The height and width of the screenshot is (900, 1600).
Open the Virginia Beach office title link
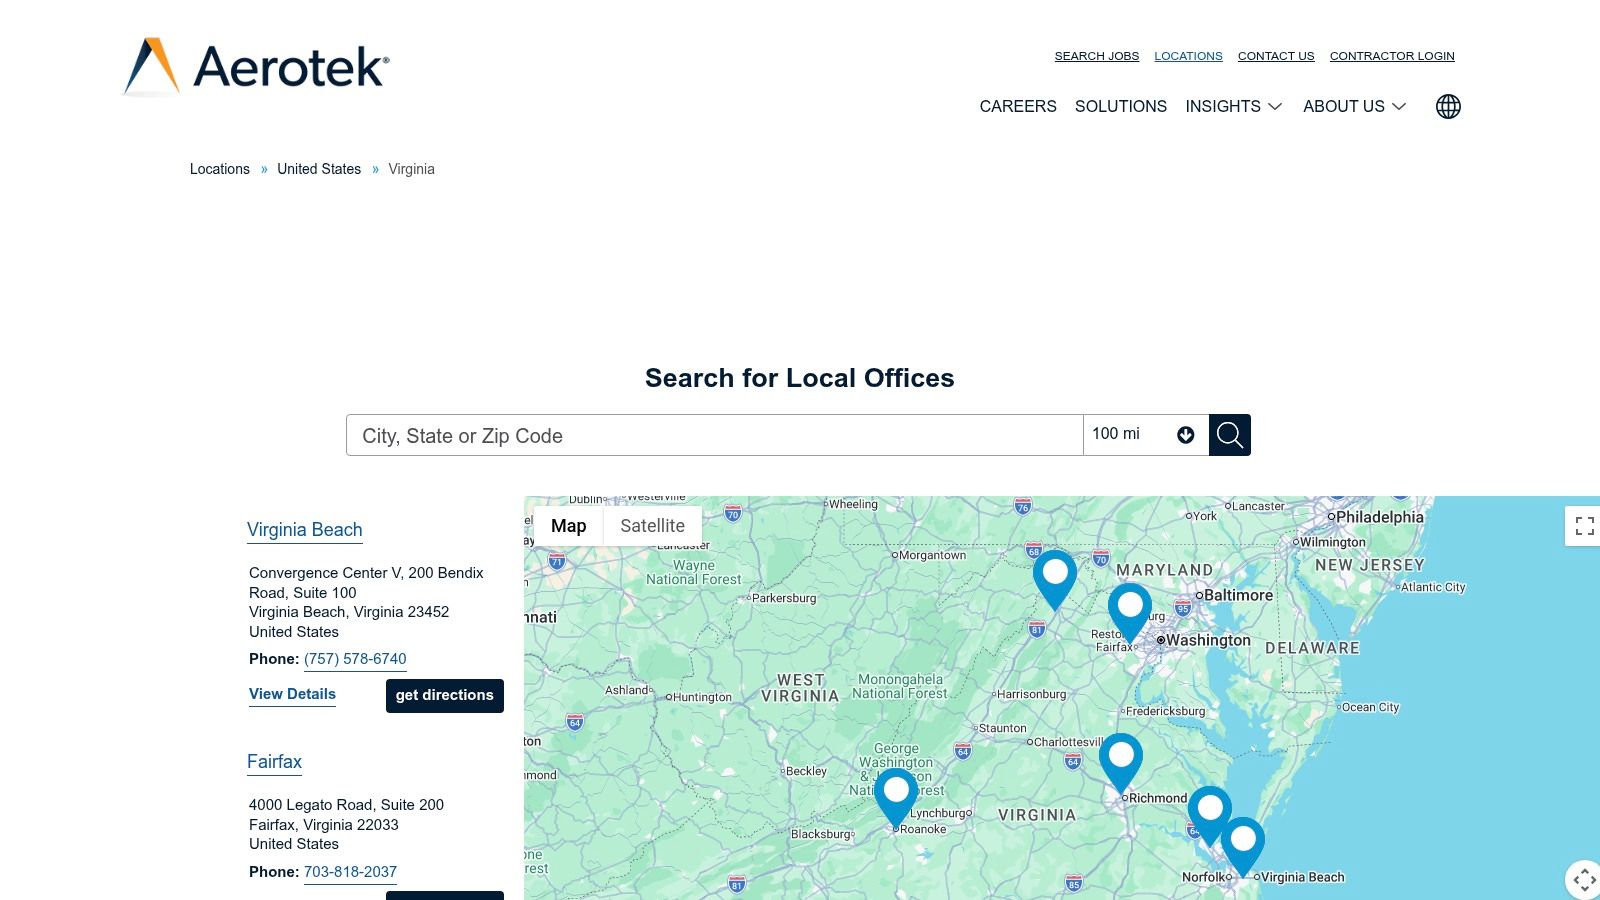[305, 530]
